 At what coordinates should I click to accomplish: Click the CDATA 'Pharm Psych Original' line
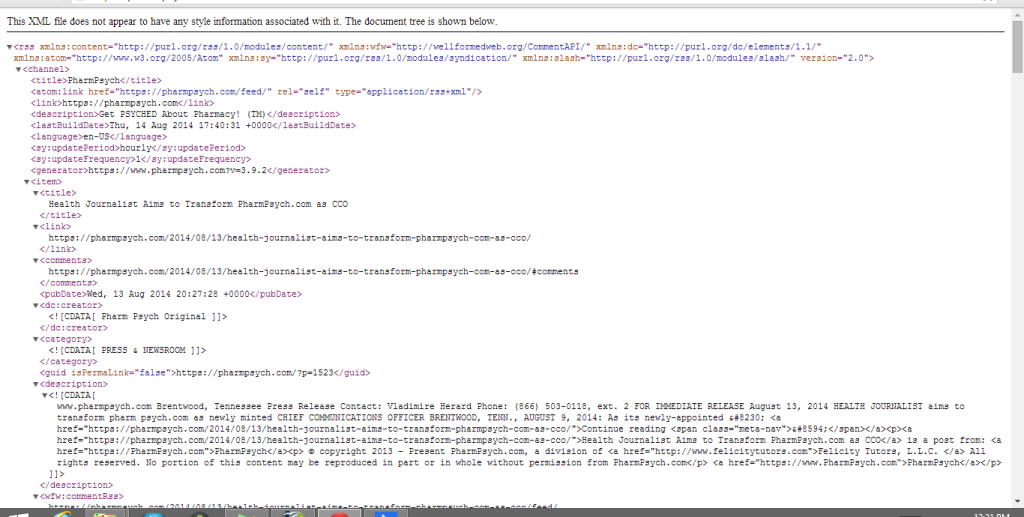pyautogui.click(x=138, y=317)
